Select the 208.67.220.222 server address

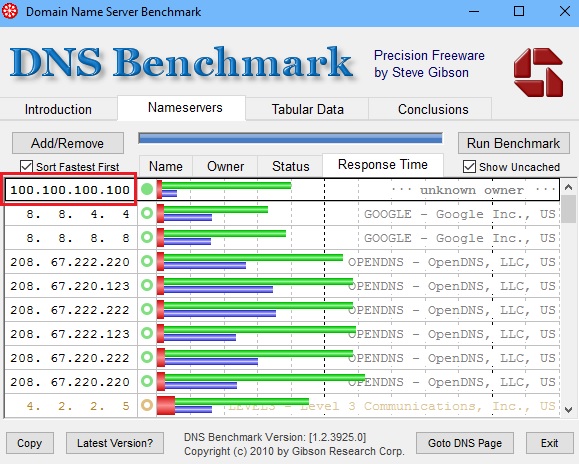coord(70,358)
